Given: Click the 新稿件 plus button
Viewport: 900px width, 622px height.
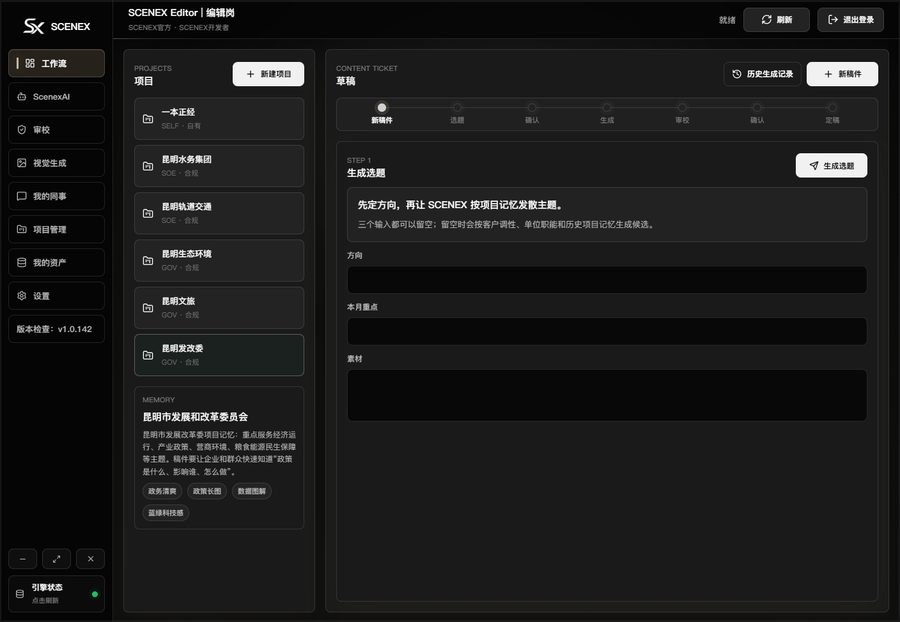Looking at the screenshot, I should tap(842, 74).
